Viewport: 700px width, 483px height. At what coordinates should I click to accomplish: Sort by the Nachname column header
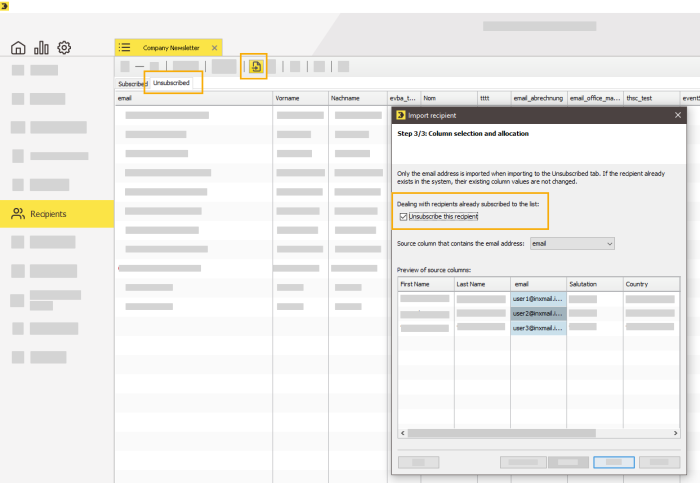358,98
